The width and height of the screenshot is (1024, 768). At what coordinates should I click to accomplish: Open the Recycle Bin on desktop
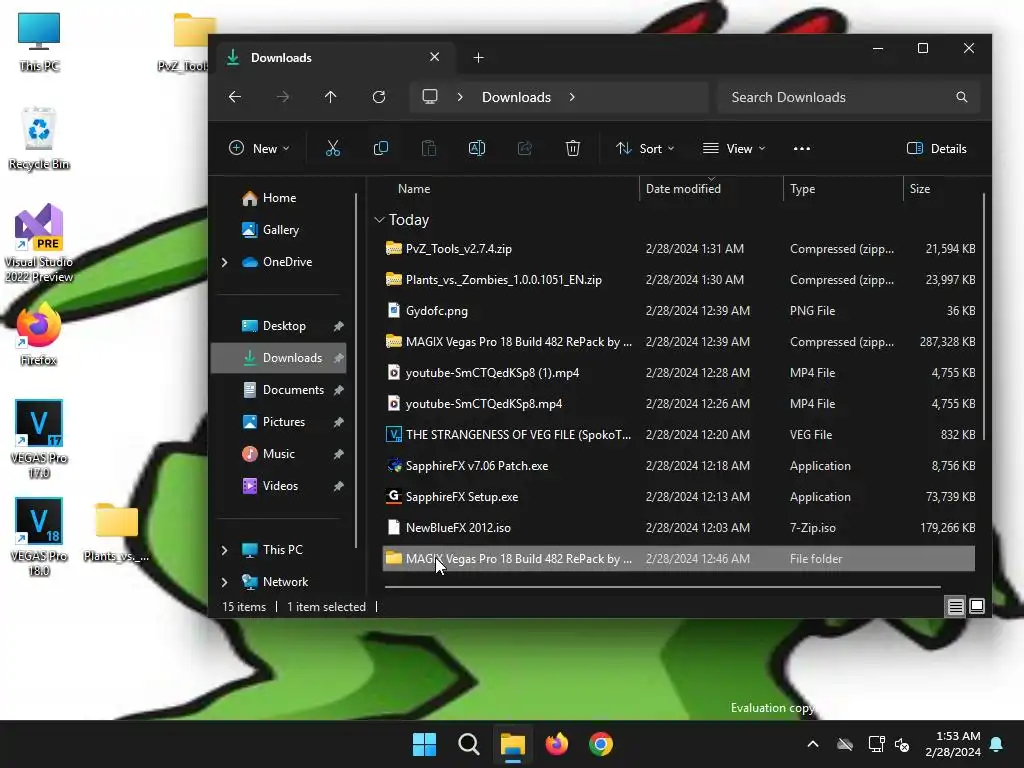click(39, 138)
